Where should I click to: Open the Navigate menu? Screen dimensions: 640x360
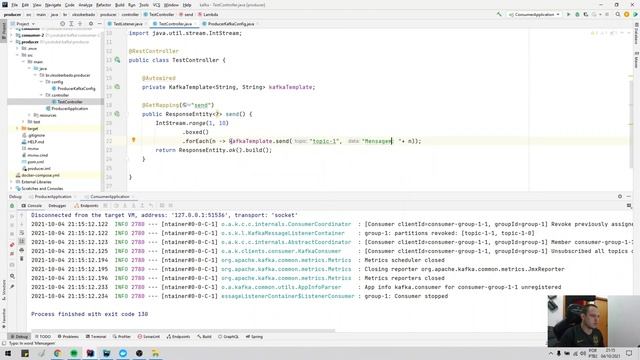(53, 5)
